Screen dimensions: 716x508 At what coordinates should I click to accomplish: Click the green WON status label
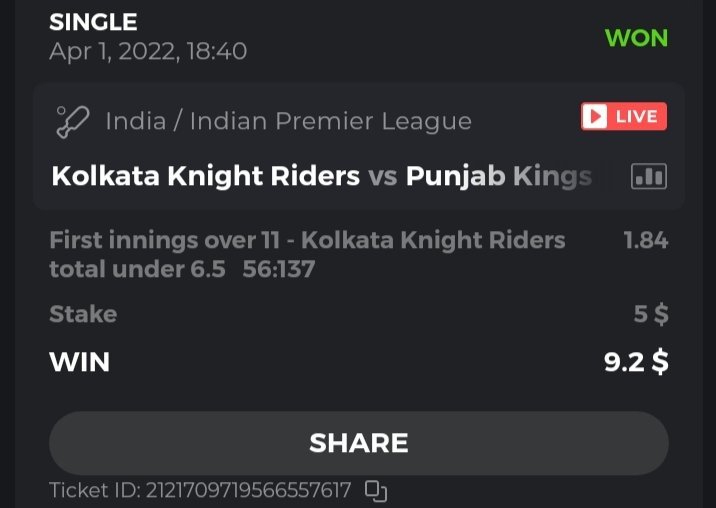636,38
